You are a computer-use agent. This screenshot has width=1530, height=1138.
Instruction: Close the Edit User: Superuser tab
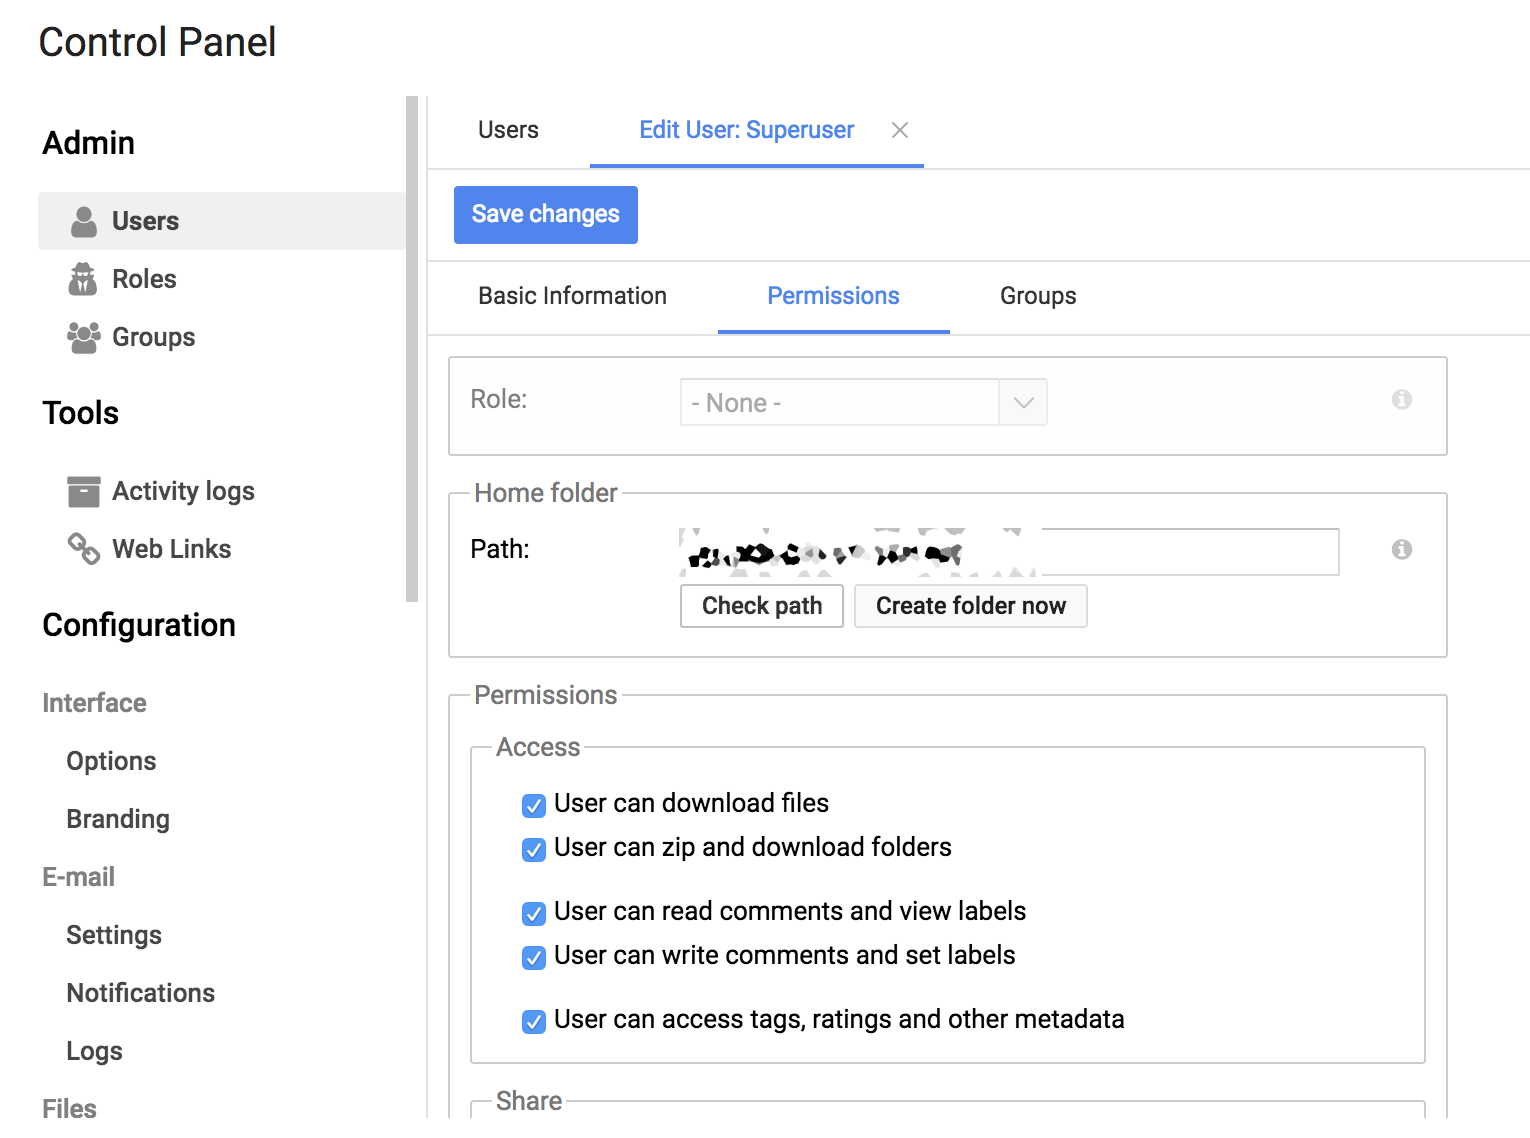pos(900,130)
